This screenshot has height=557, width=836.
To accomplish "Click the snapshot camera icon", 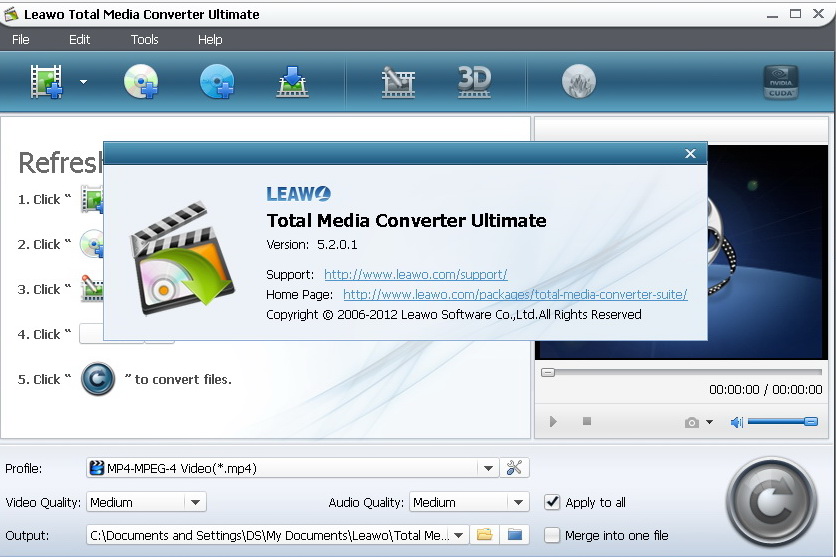I will pyautogui.click(x=692, y=423).
